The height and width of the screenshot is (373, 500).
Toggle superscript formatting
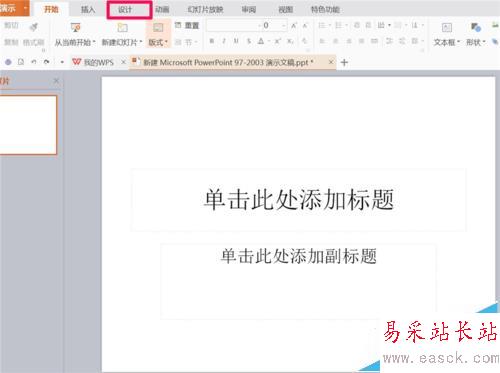[x=278, y=41]
